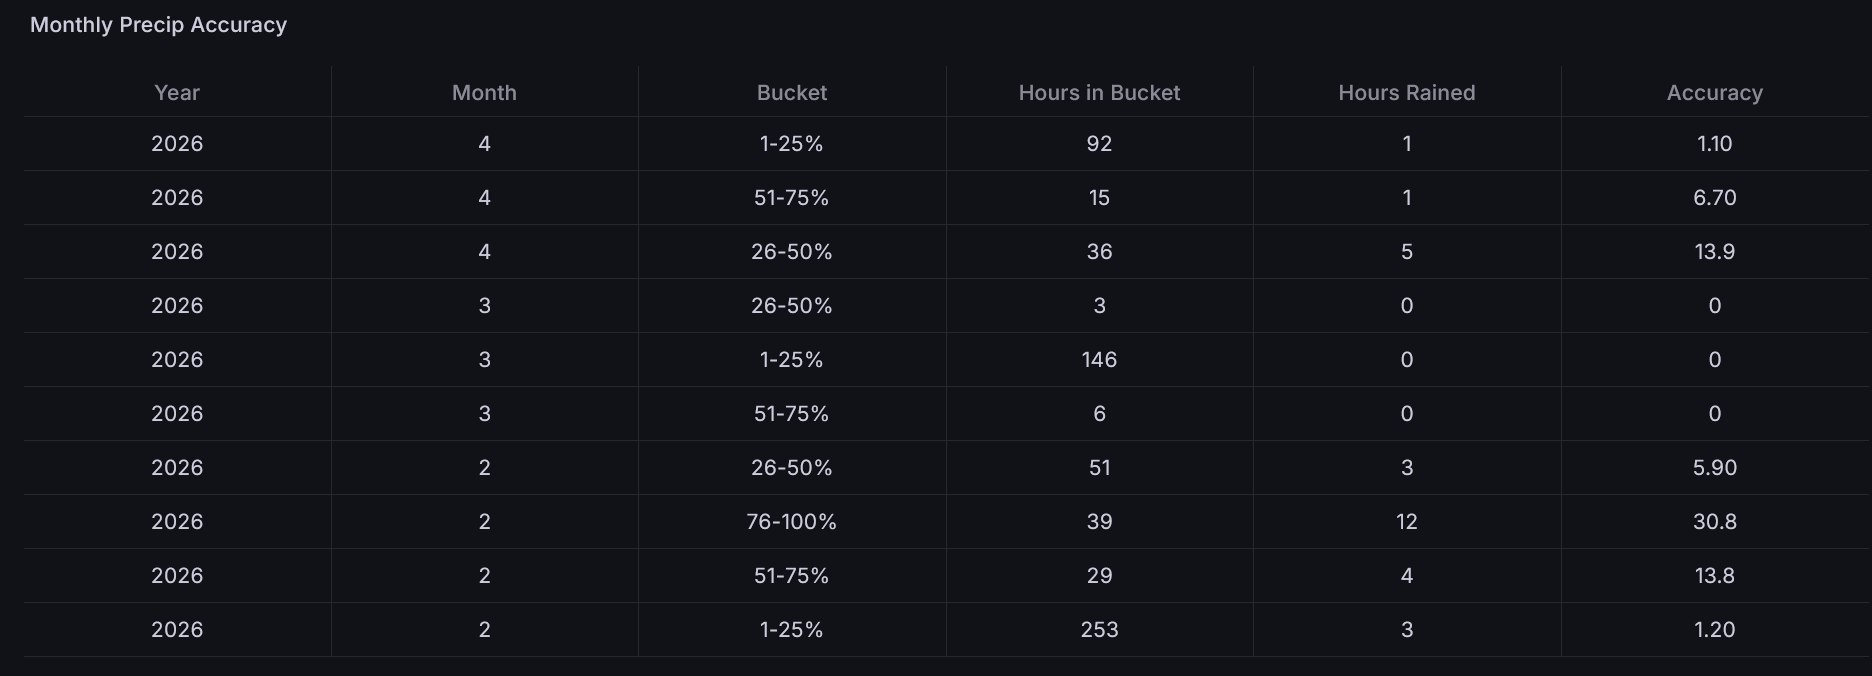Sort table by the Year column header
The height and width of the screenshot is (676, 1872).
pos(177,93)
